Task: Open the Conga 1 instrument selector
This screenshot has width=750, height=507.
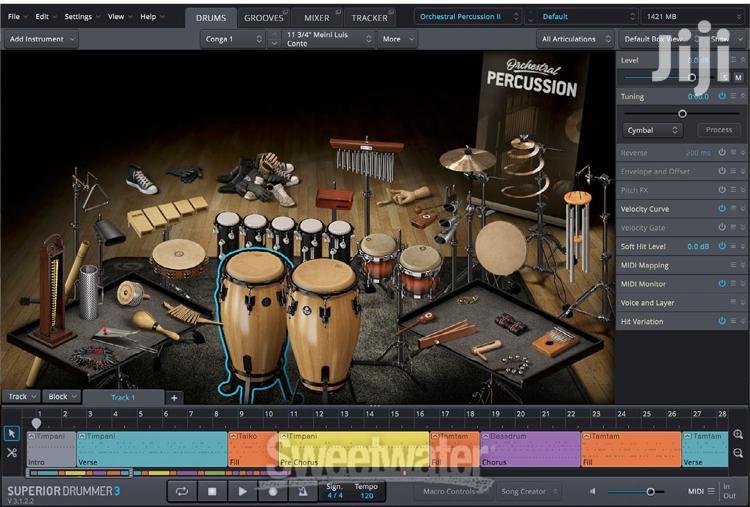Action: coord(232,39)
